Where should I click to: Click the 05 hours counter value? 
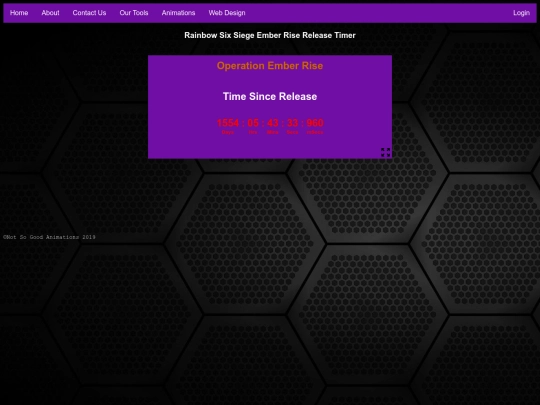(253, 123)
